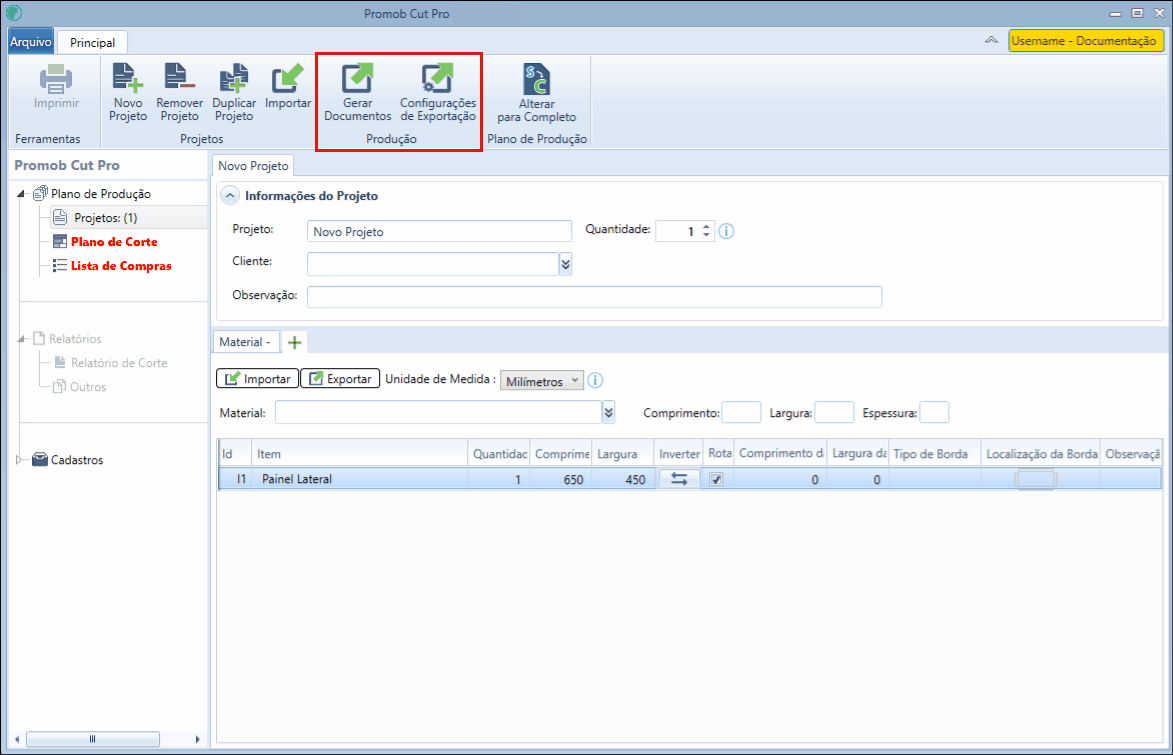The width and height of the screenshot is (1173, 755).
Task: Click the Username - Documentação button
Action: [1085, 41]
